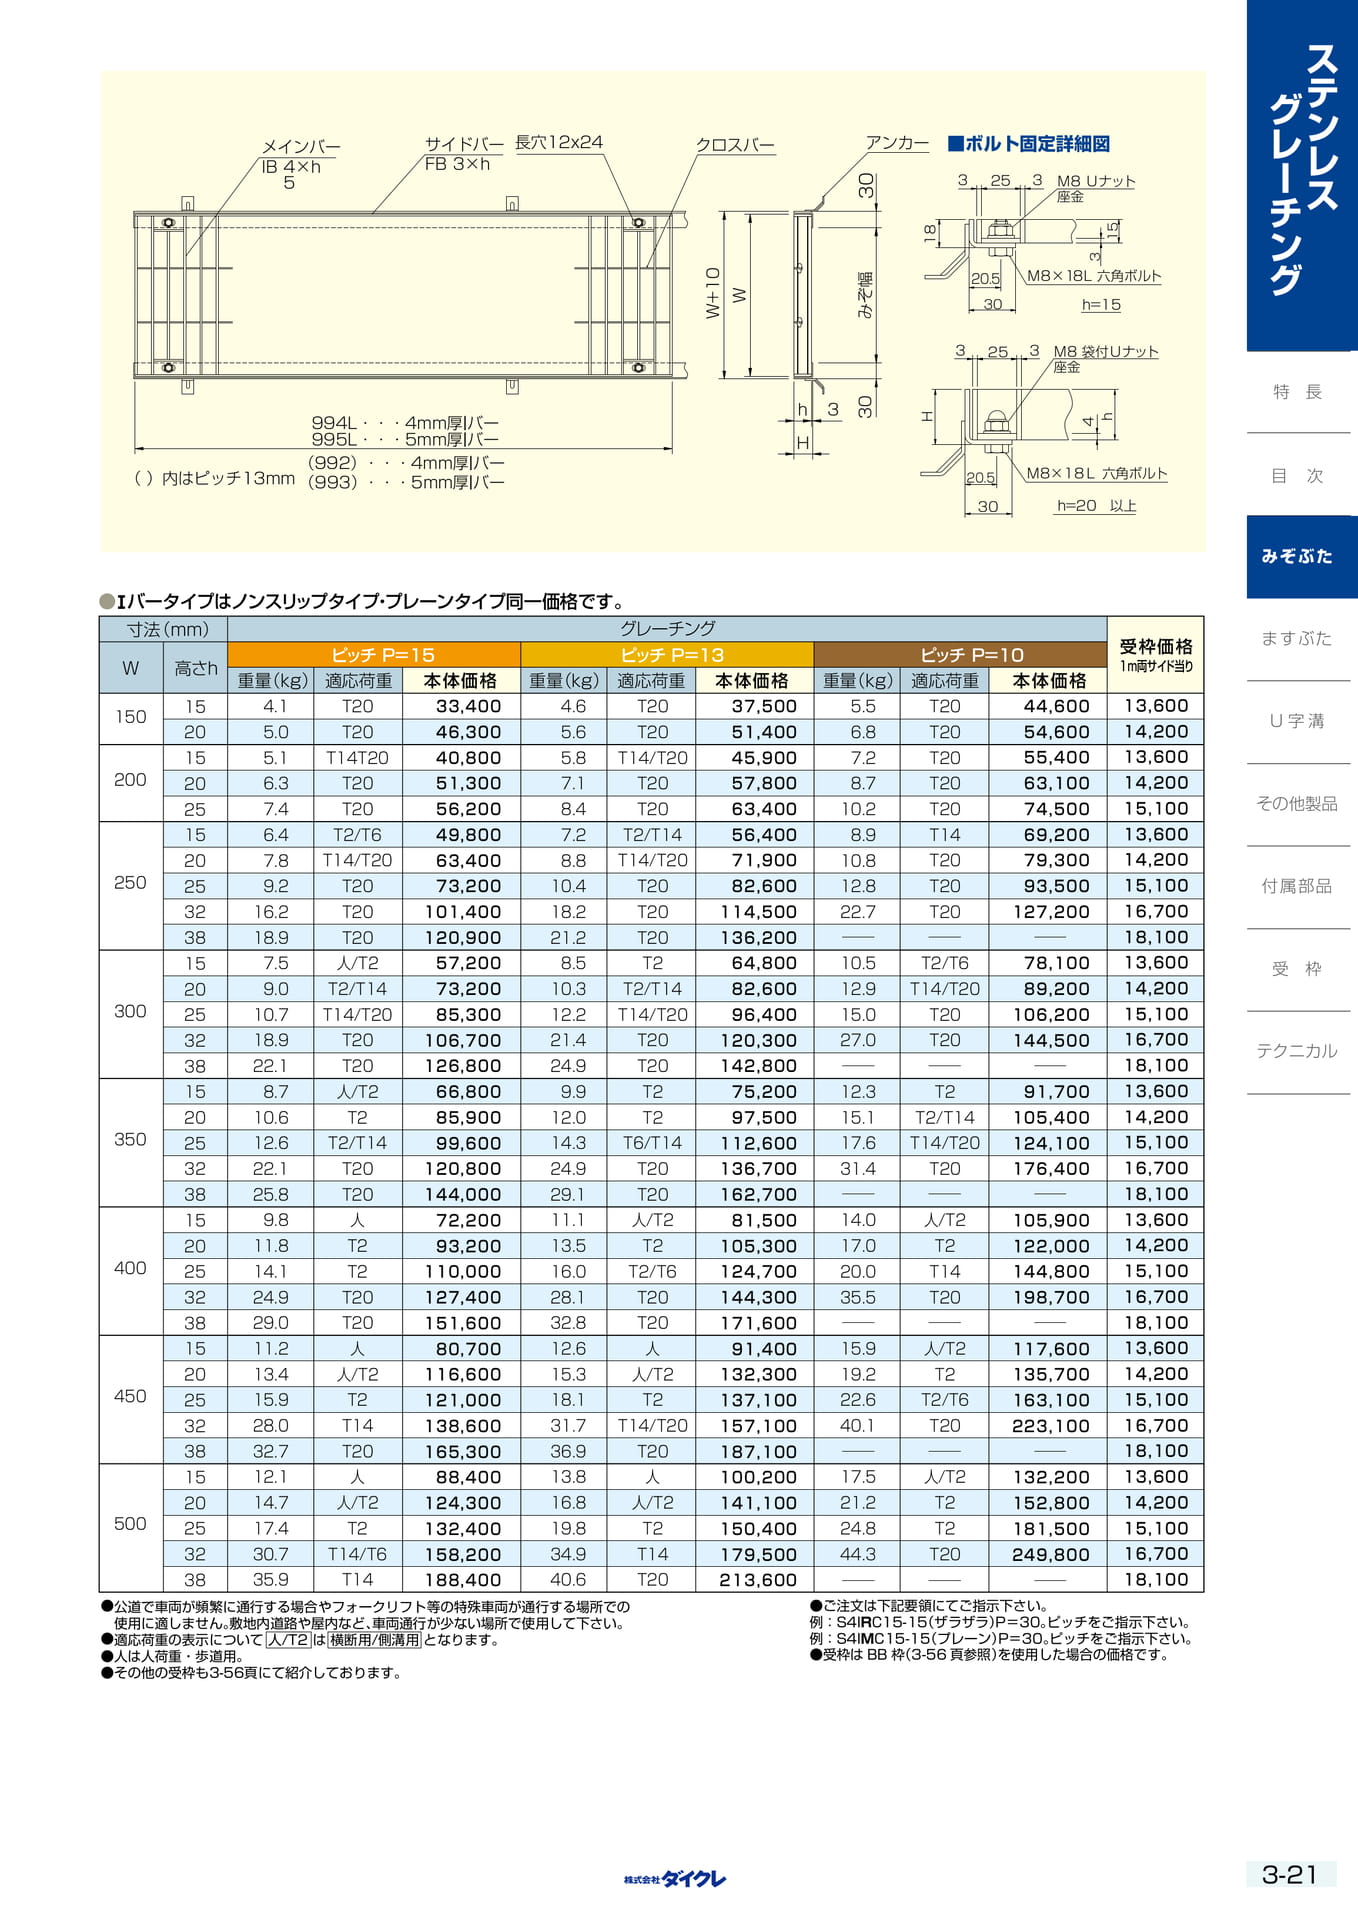Open the テクニカル section tab

pos(1297,1051)
